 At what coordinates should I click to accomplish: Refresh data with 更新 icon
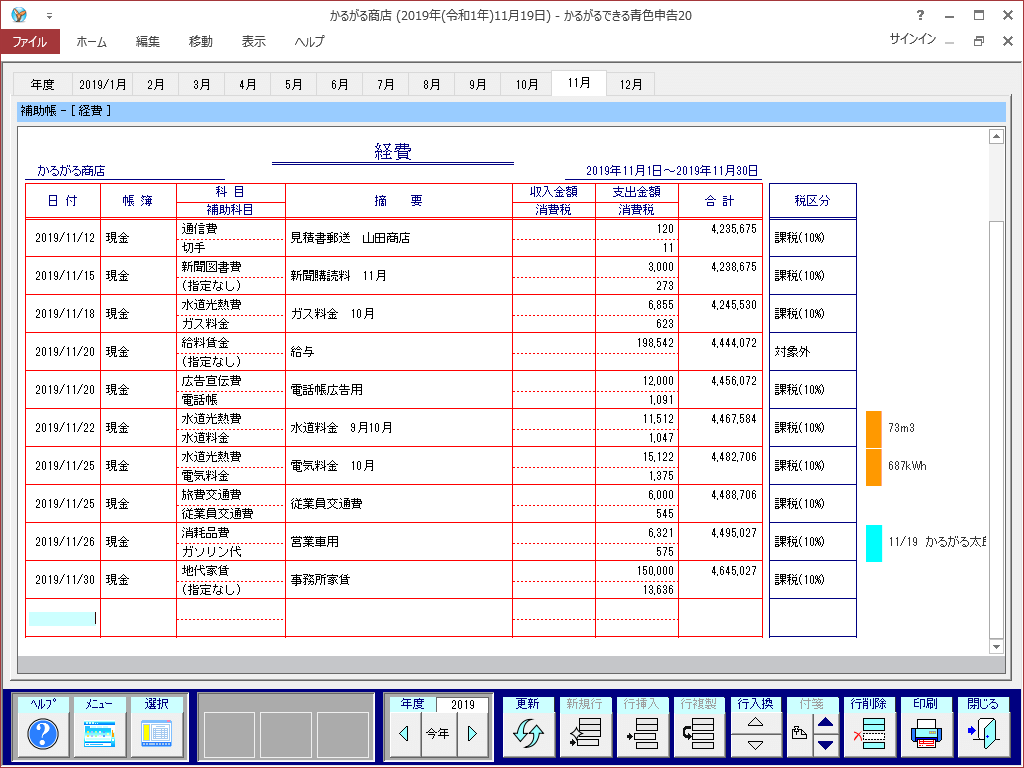[528, 733]
